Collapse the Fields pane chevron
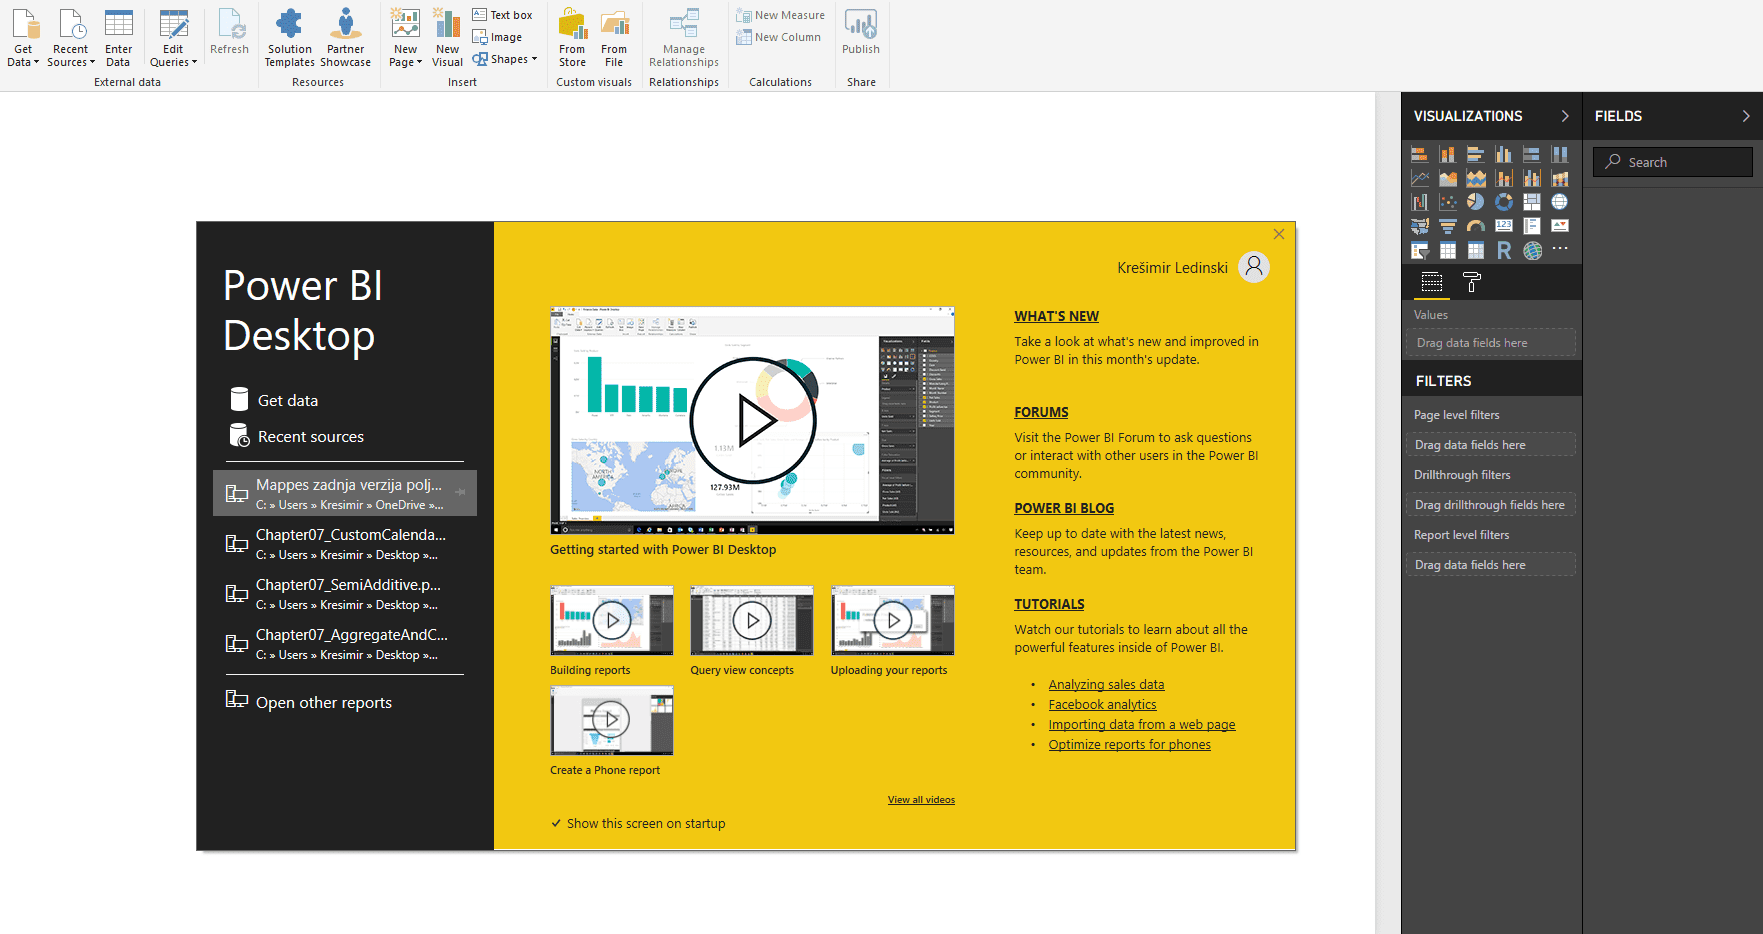1763x934 pixels. (x=1746, y=116)
